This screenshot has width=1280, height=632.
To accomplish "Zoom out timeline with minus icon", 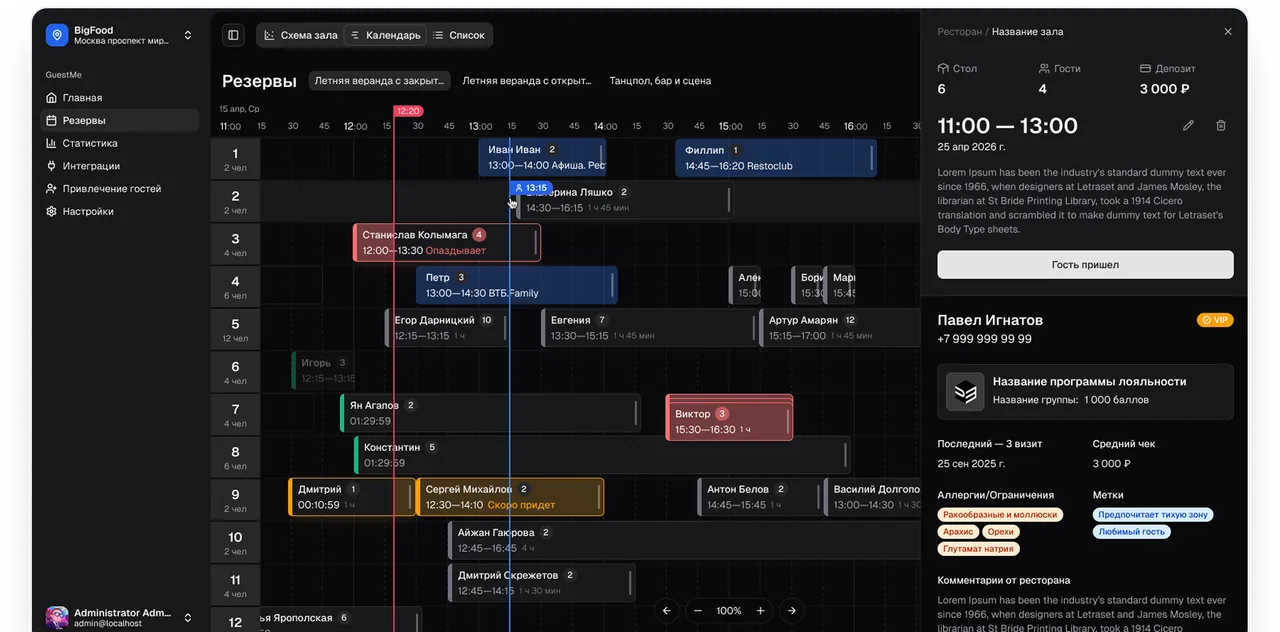I will 698,611.
